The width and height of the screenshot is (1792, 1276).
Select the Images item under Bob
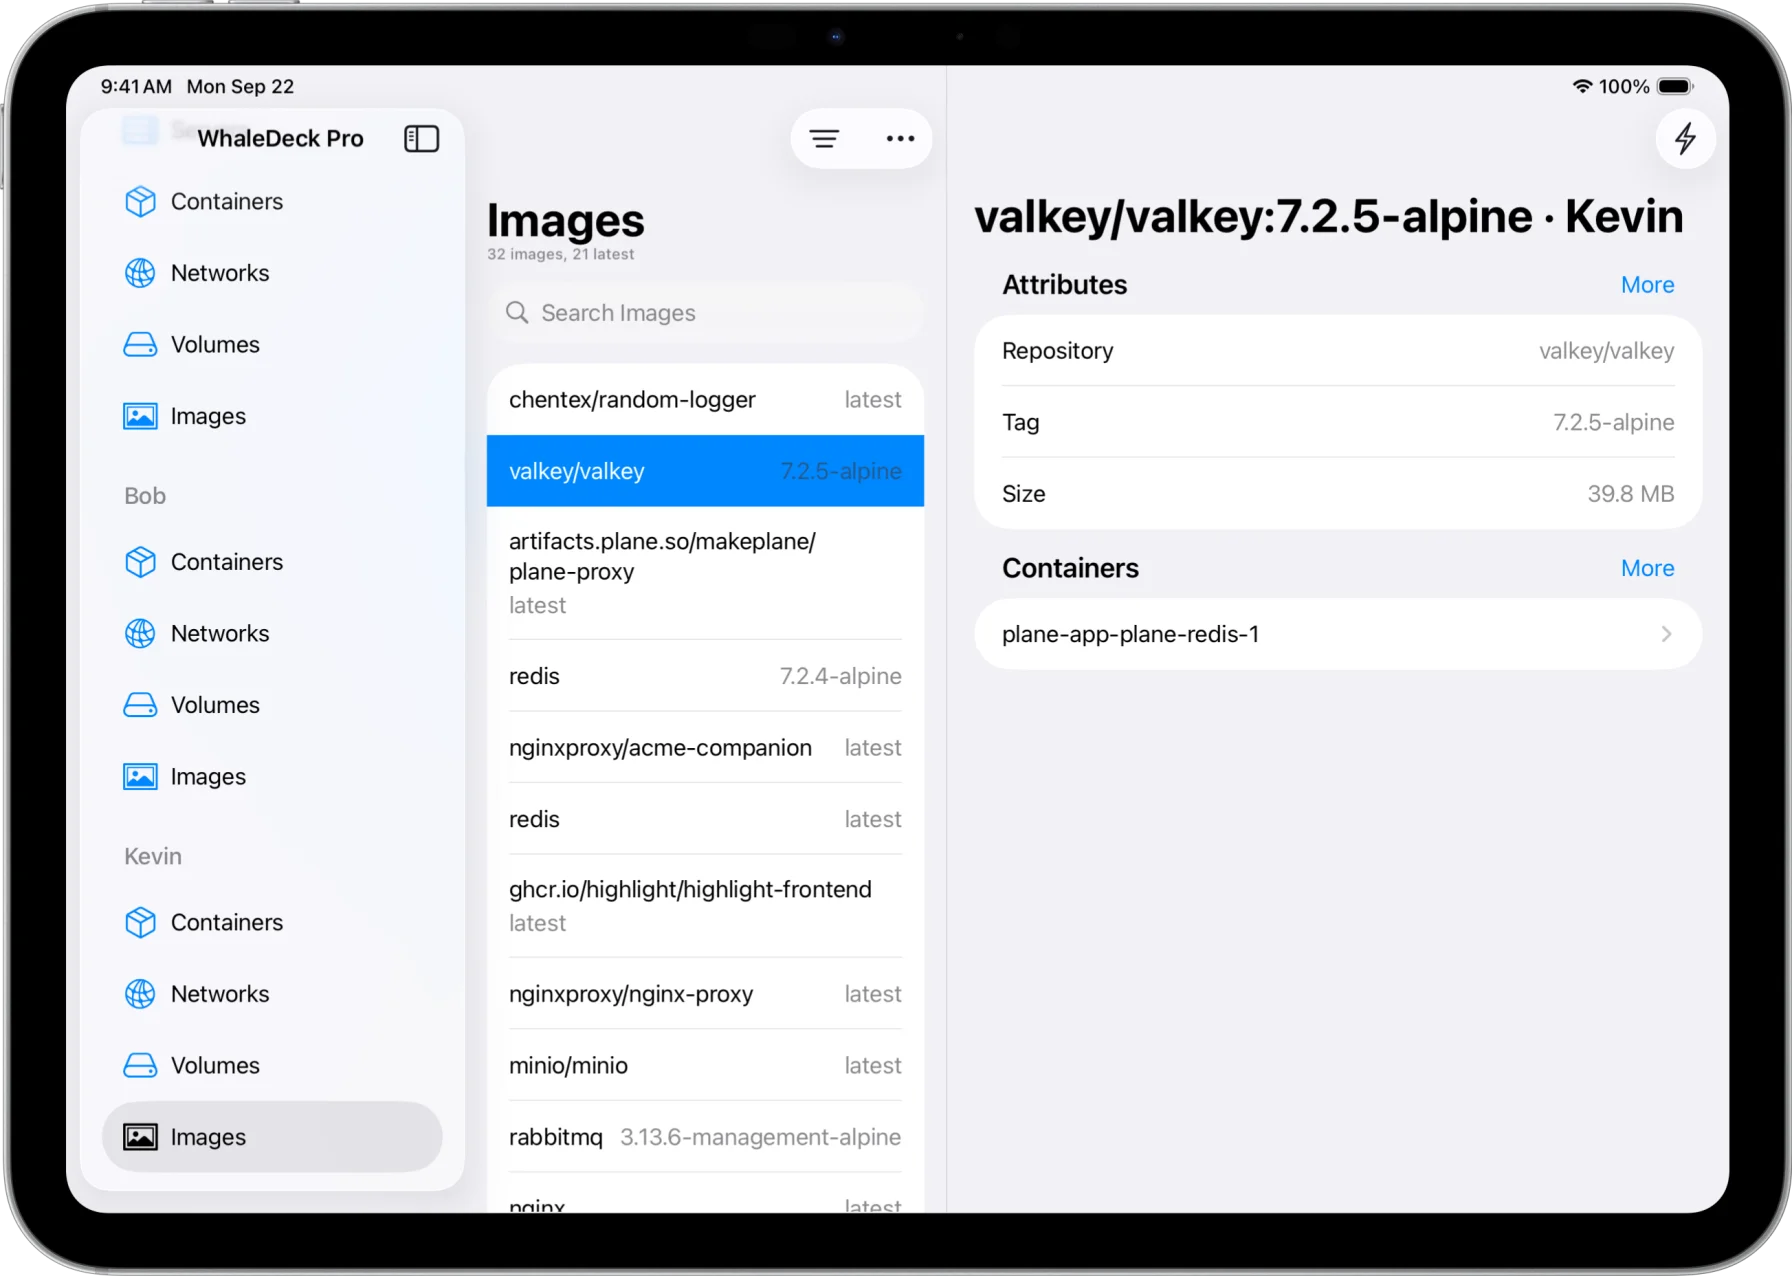208,776
